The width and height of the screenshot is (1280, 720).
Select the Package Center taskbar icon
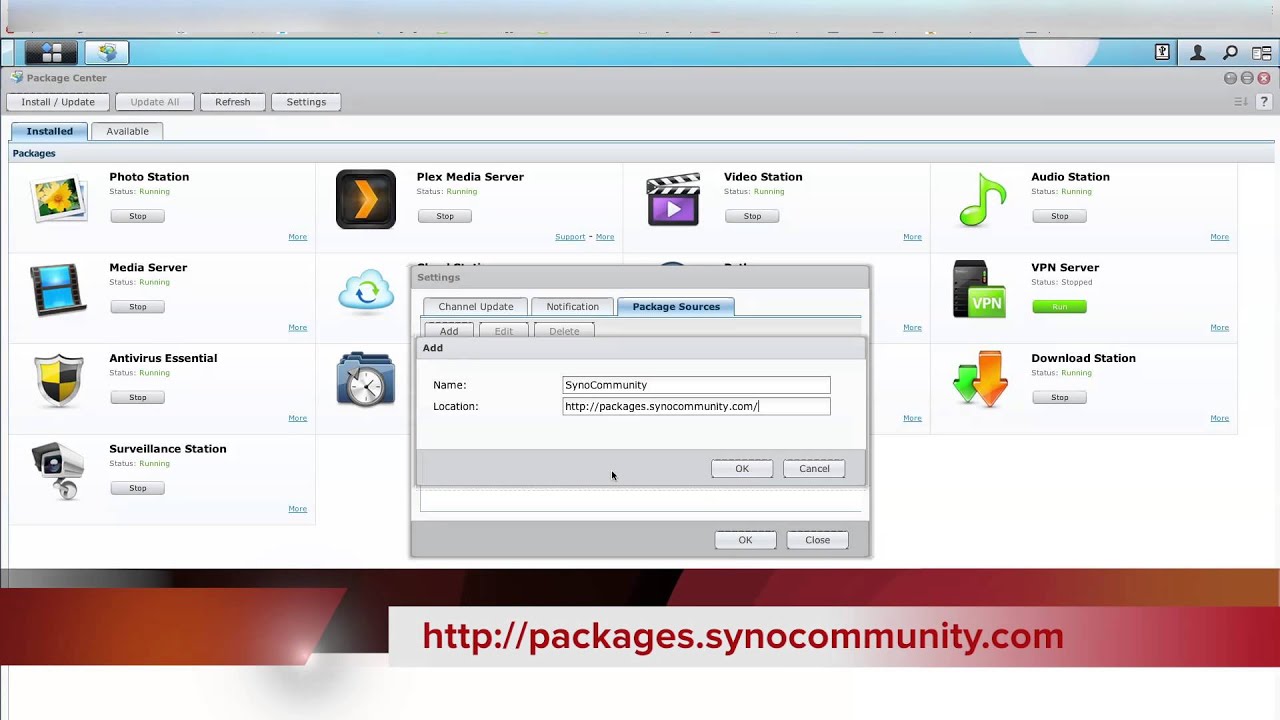107,53
